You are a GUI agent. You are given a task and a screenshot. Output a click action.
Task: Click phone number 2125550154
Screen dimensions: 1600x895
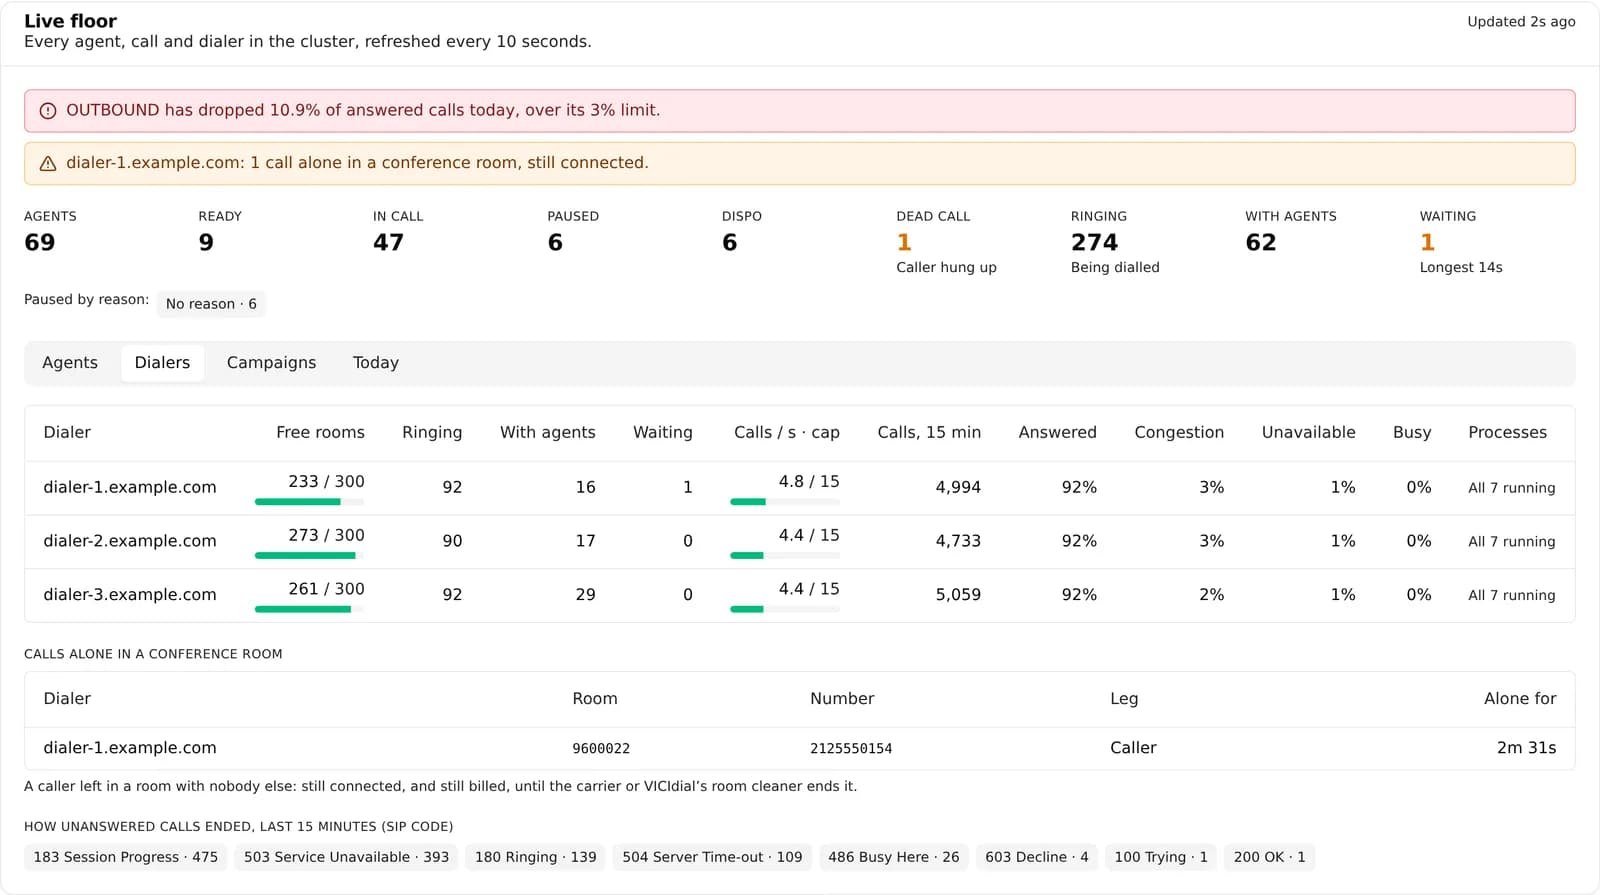point(851,749)
